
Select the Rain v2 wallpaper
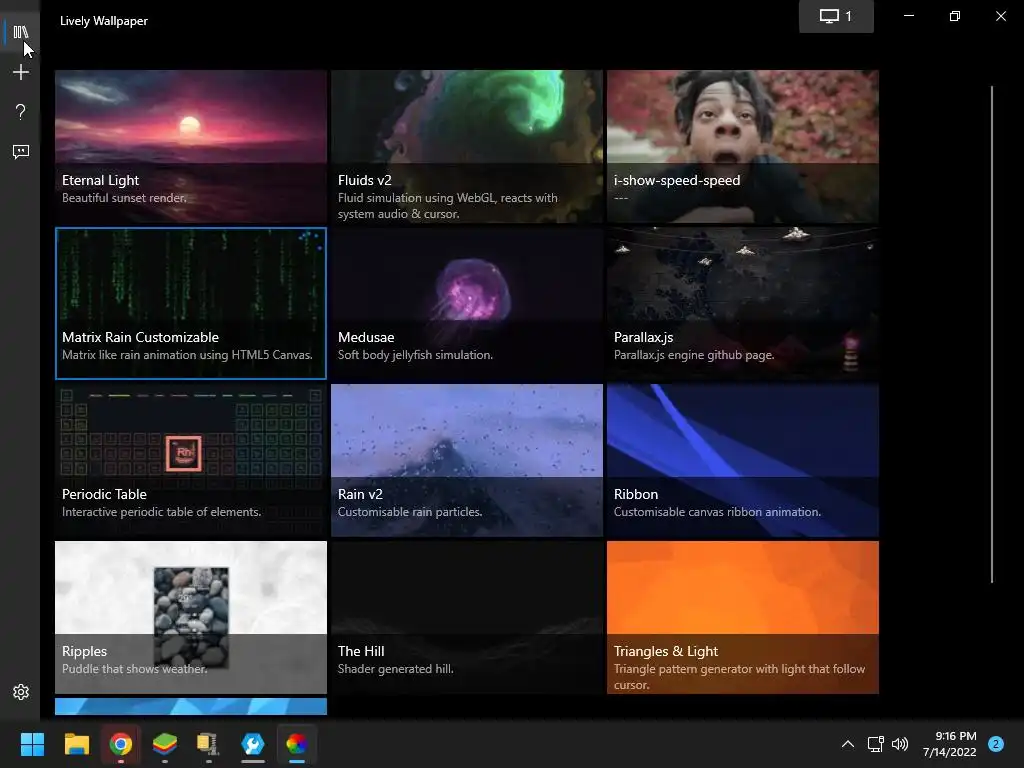(x=467, y=460)
